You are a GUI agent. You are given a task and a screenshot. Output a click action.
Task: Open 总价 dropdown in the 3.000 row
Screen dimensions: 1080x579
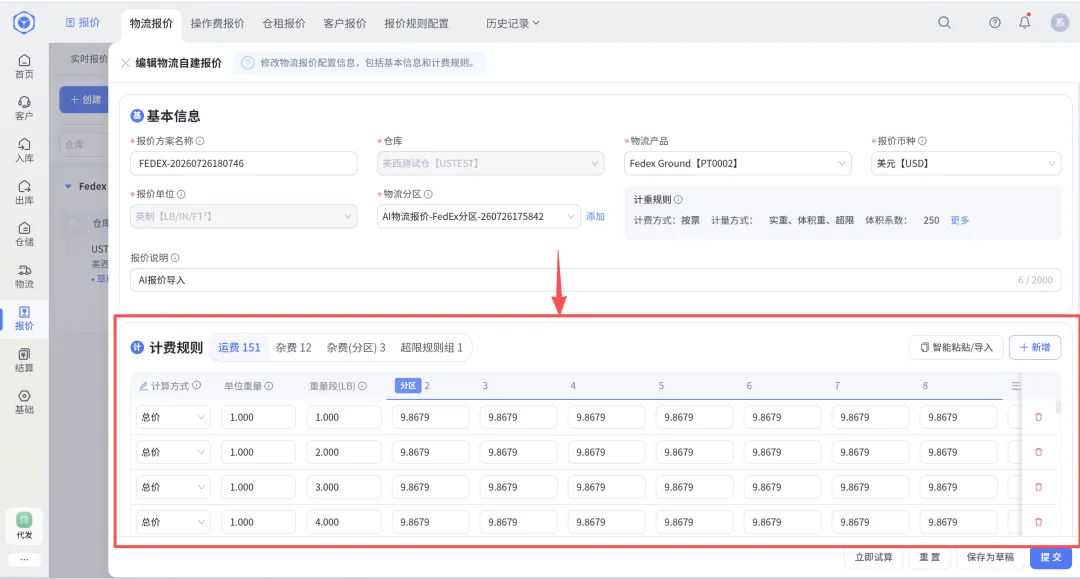173,487
